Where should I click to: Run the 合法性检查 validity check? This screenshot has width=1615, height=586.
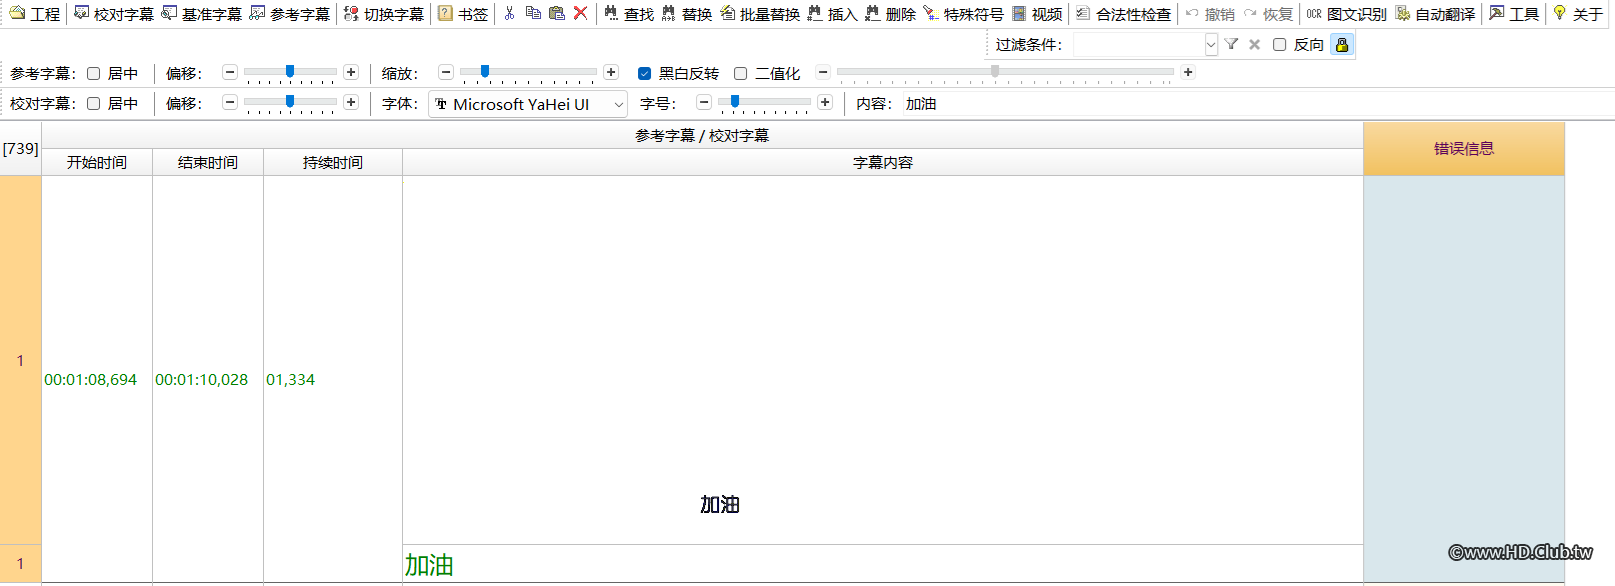[1123, 14]
